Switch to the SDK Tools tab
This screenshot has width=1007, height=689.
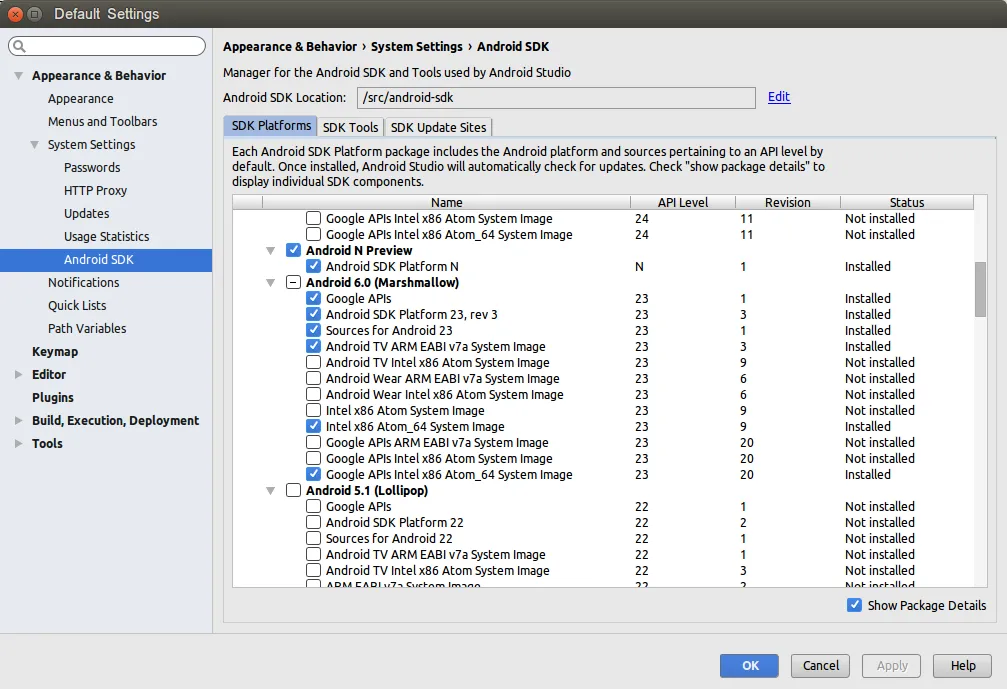tap(350, 127)
